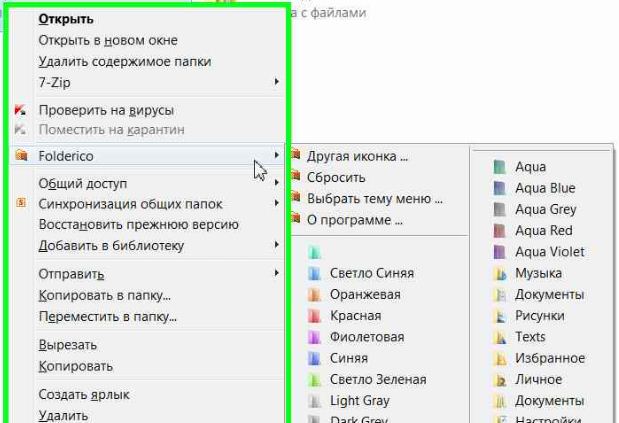
Task: Pick the Light Gray folder icon
Action: click(x=315, y=401)
